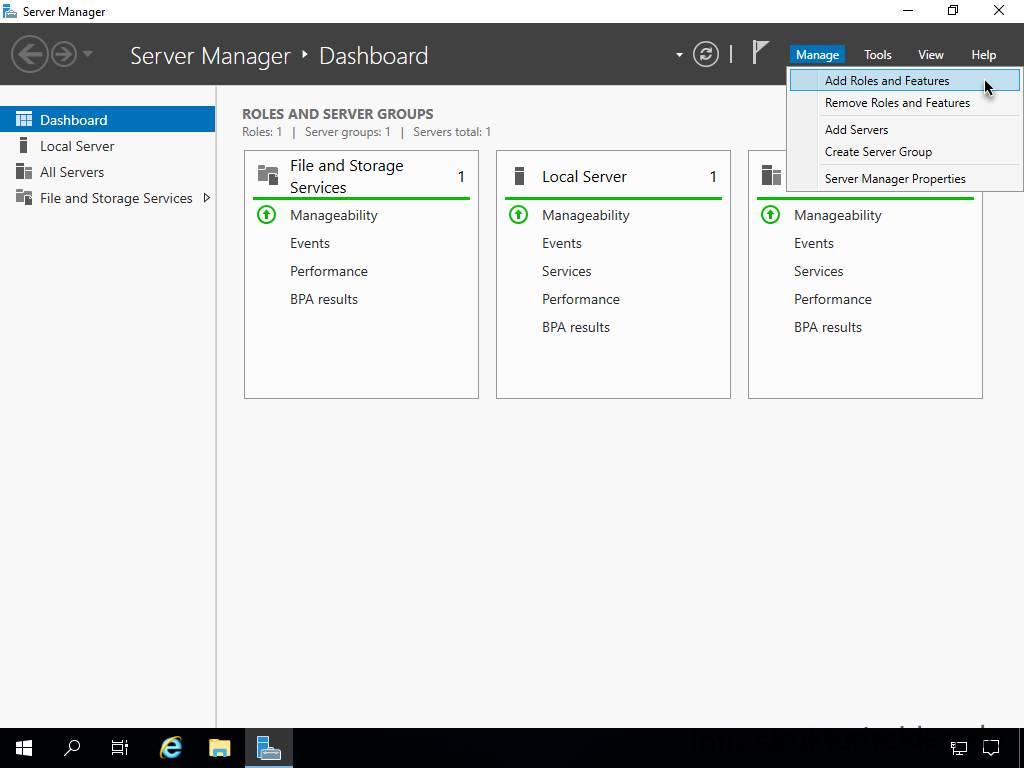Click the Local Server icon in sidebar
1024x768 pixels.
pos(24,145)
